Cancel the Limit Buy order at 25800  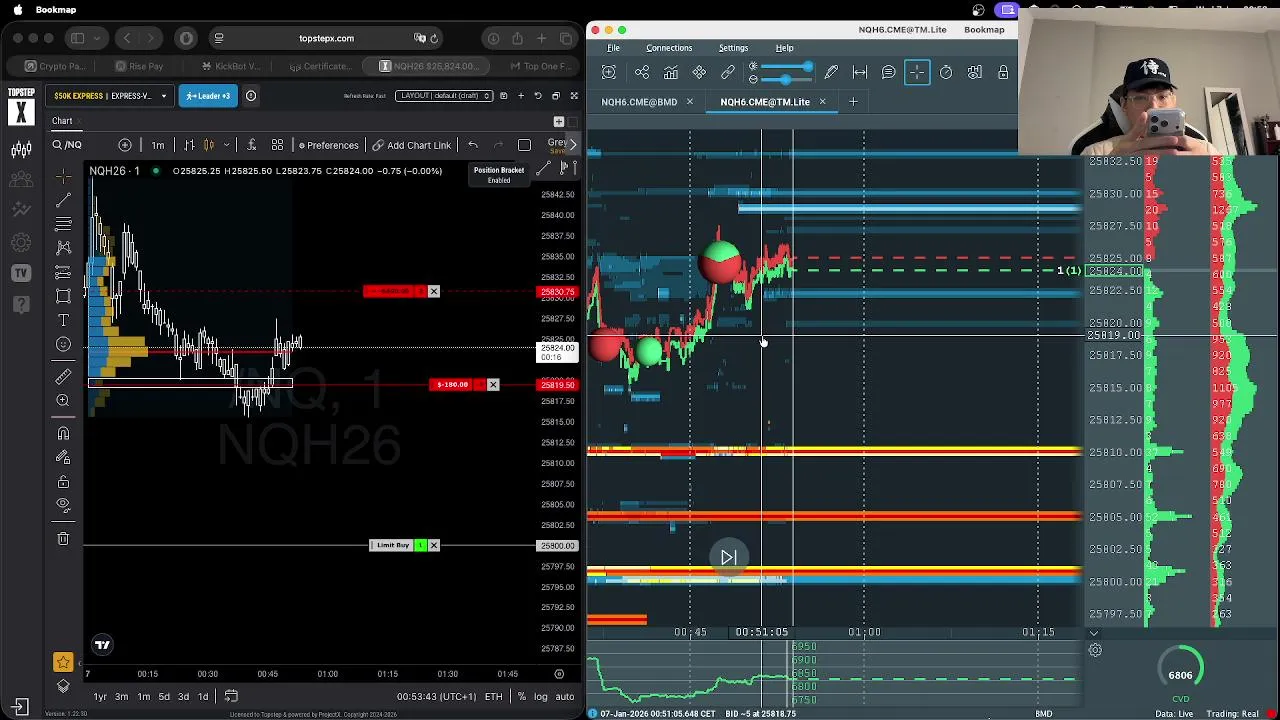coord(433,545)
